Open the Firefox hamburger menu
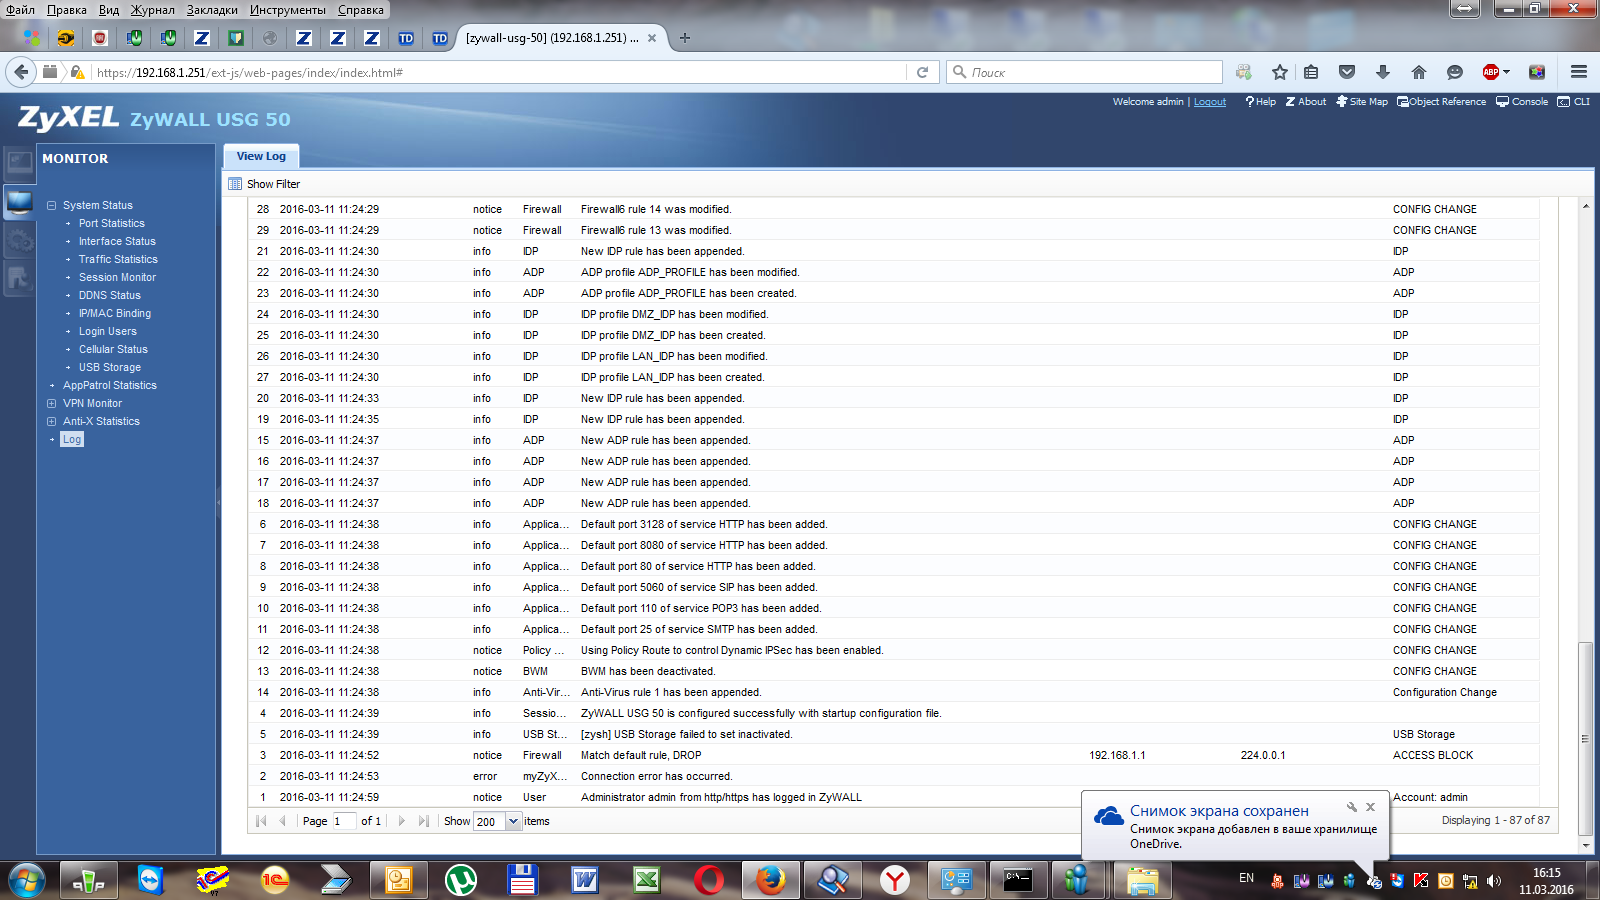 click(1579, 72)
